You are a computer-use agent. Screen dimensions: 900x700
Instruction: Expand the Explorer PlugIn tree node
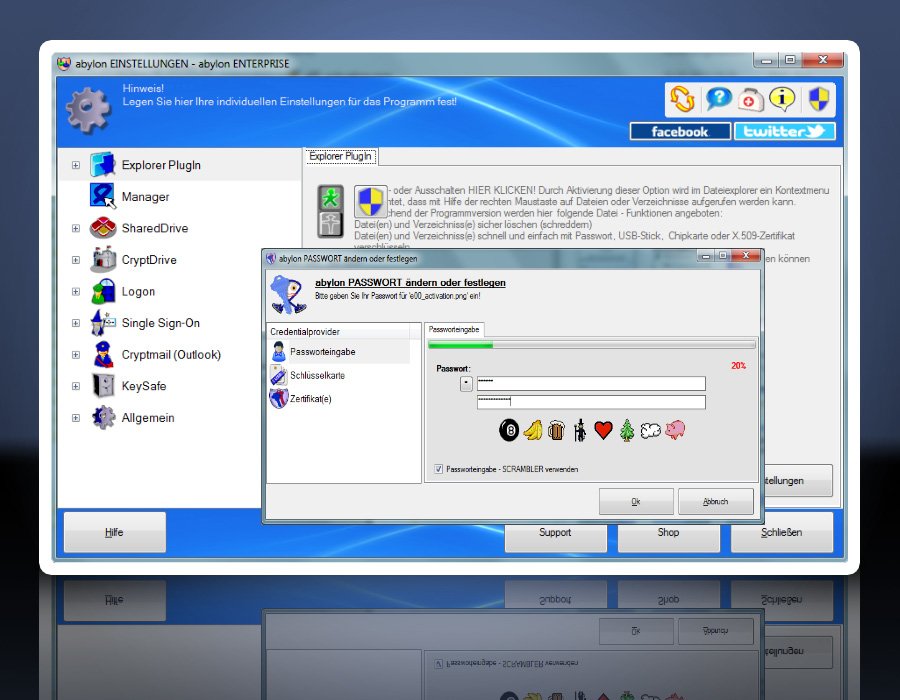coord(76,165)
